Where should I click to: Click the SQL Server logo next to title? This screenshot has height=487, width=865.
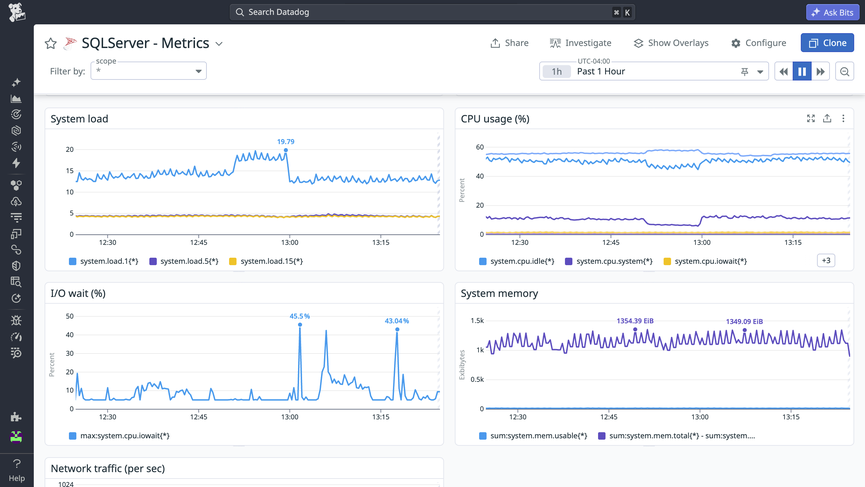click(70, 43)
